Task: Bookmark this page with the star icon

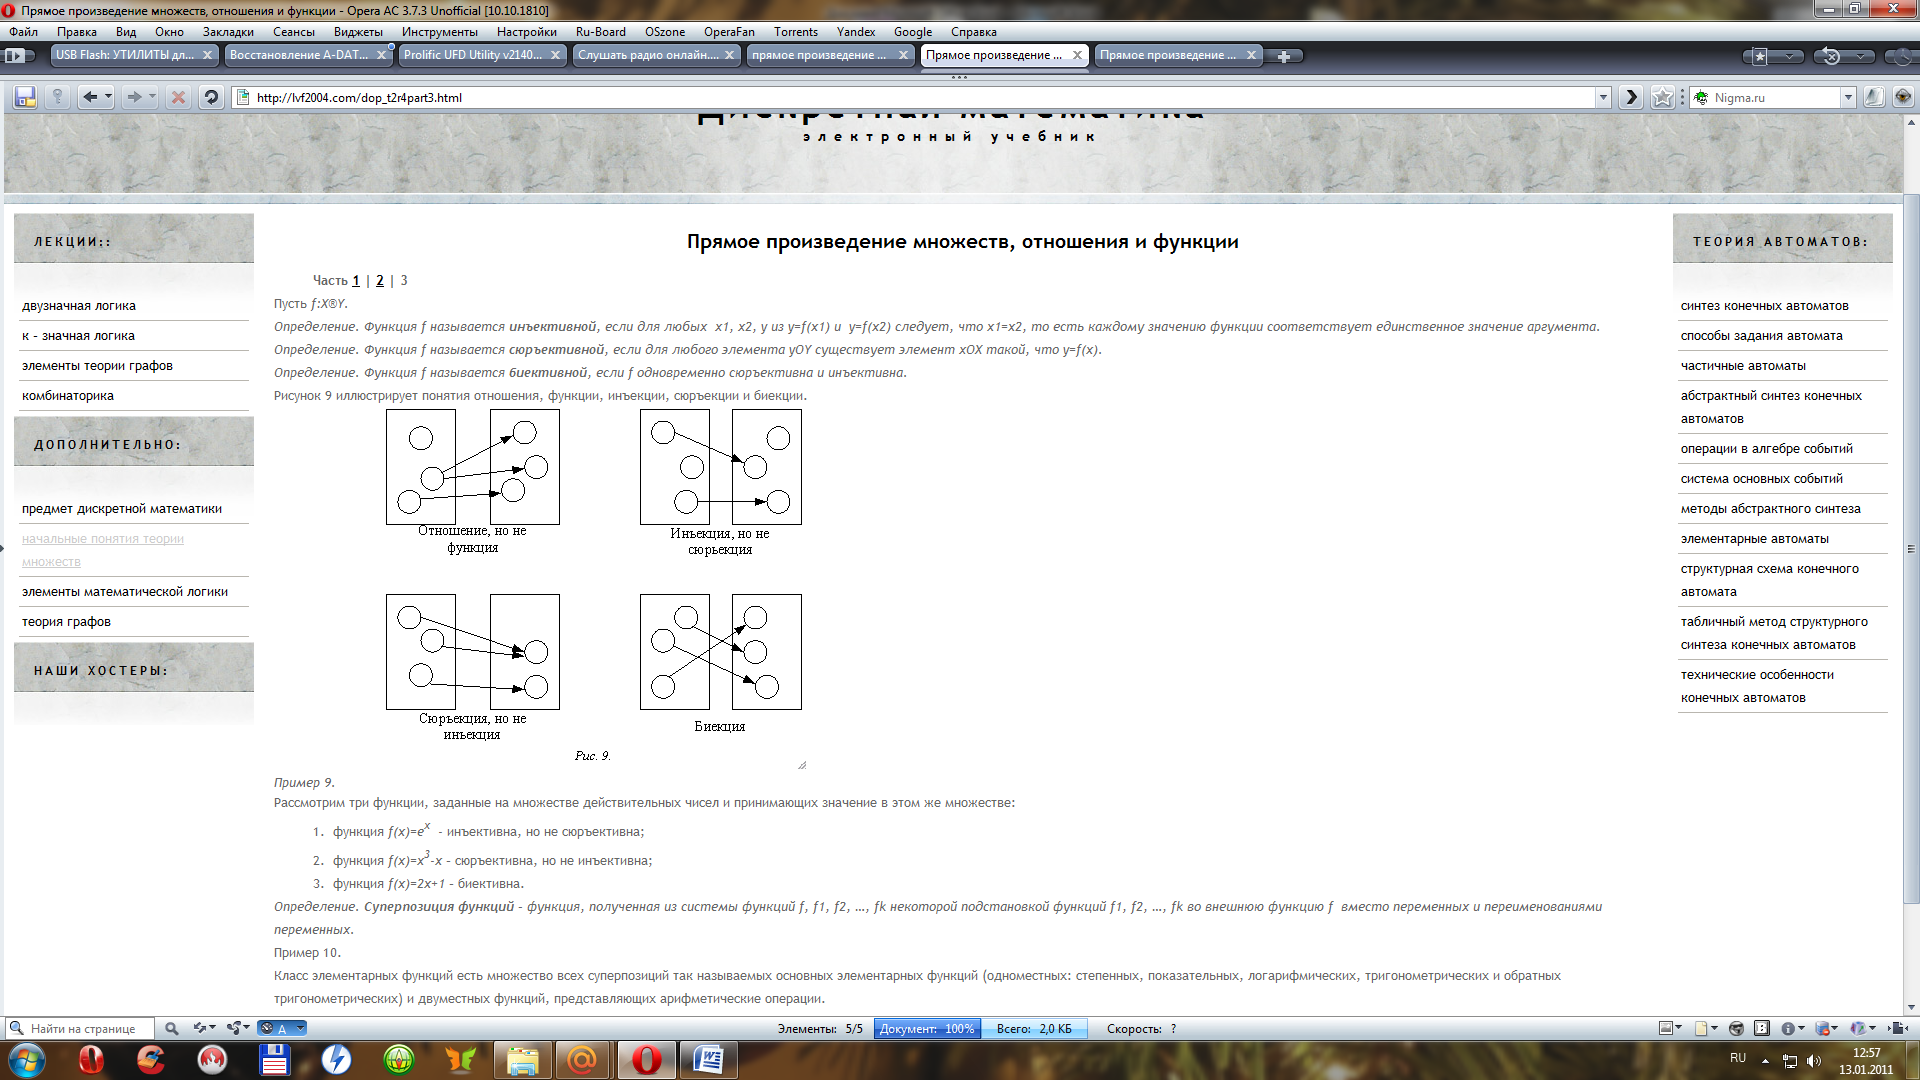Action: (1662, 97)
